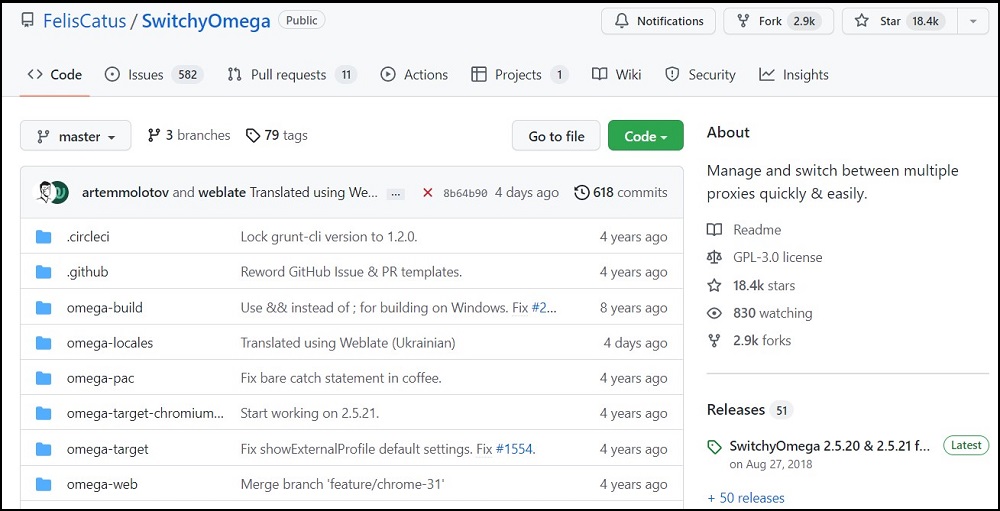Open the green Code dropdown button
The width and height of the screenshot is (1000, 511).
point(645,136)
